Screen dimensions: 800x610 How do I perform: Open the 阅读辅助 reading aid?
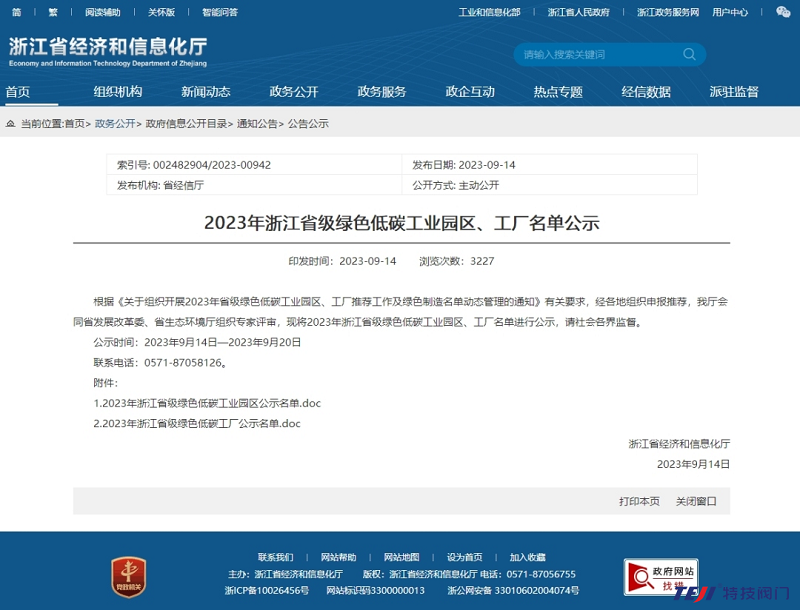[x=102, y=12]
